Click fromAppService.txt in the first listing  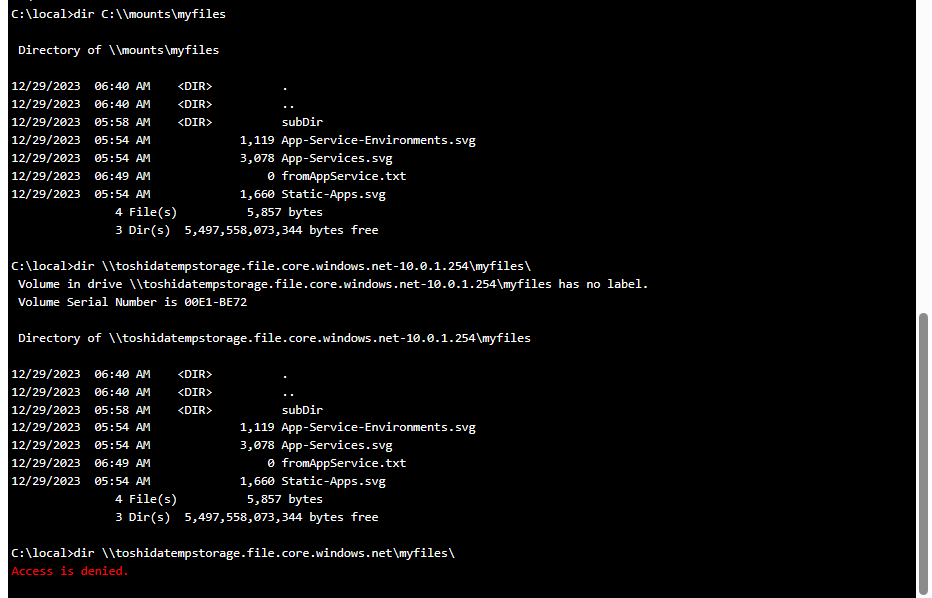pos(343,176)
